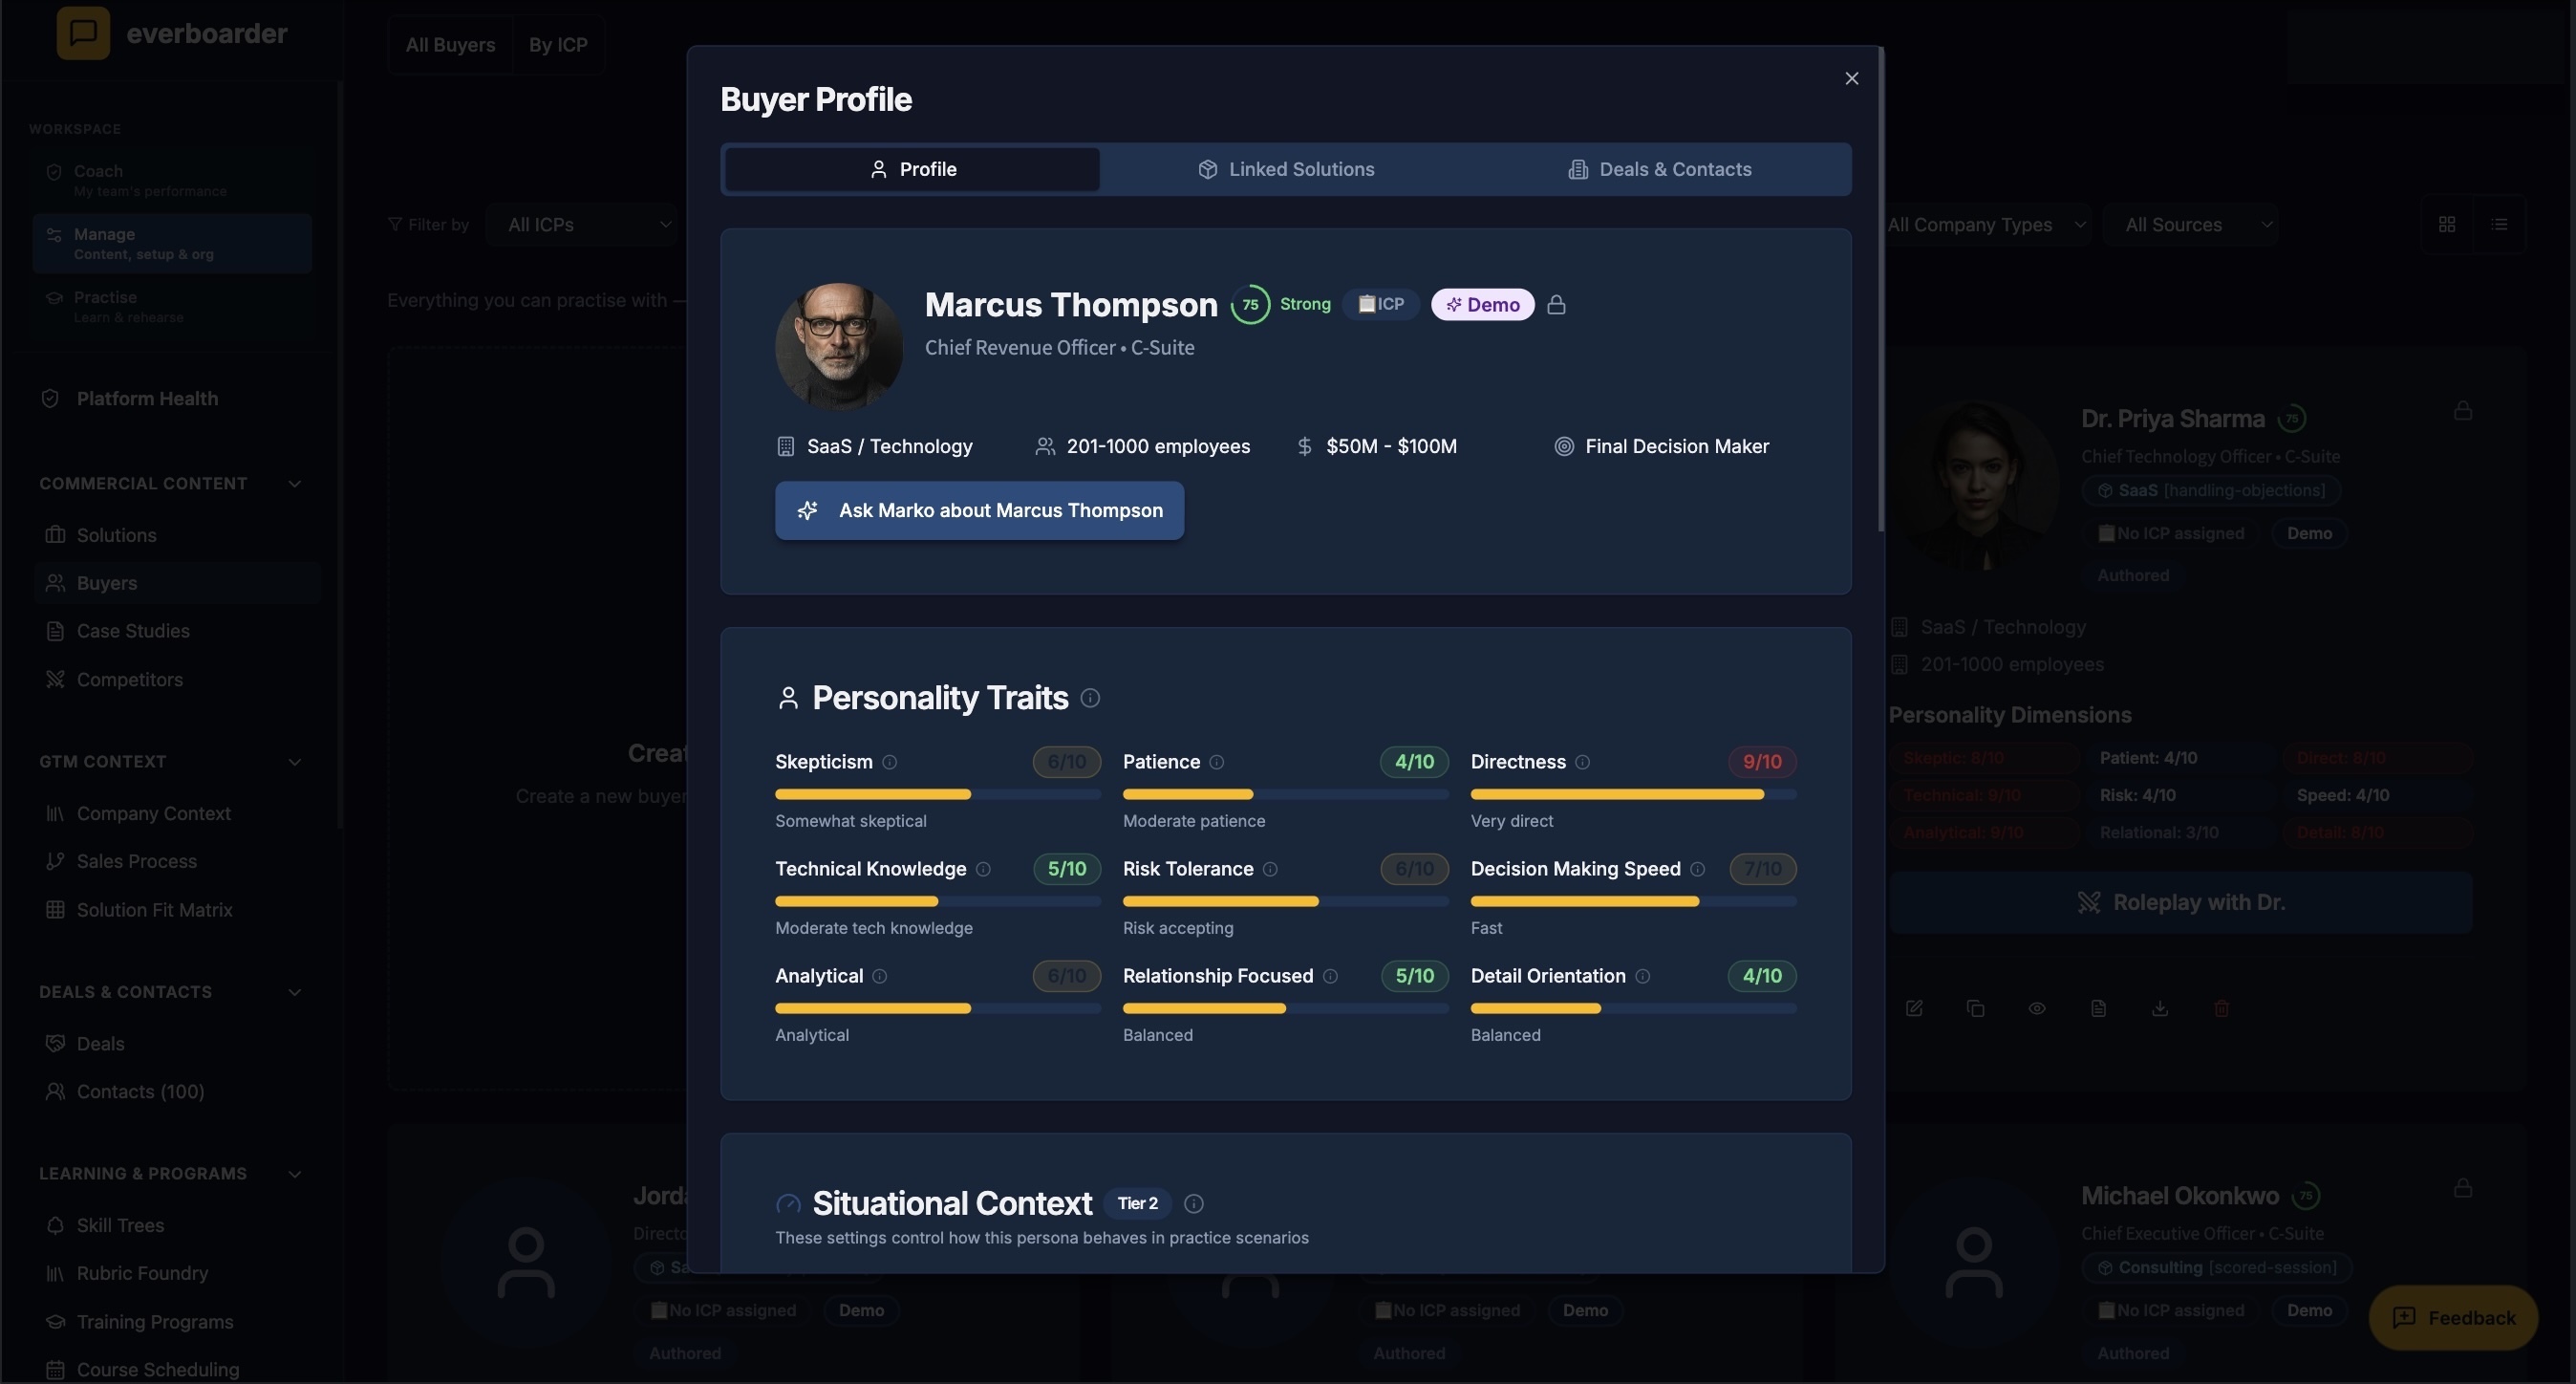Click the ICP badge next to Marcus Thompson
This screenshot has width=2576, height=1384.
click(x=1380, y=305)
